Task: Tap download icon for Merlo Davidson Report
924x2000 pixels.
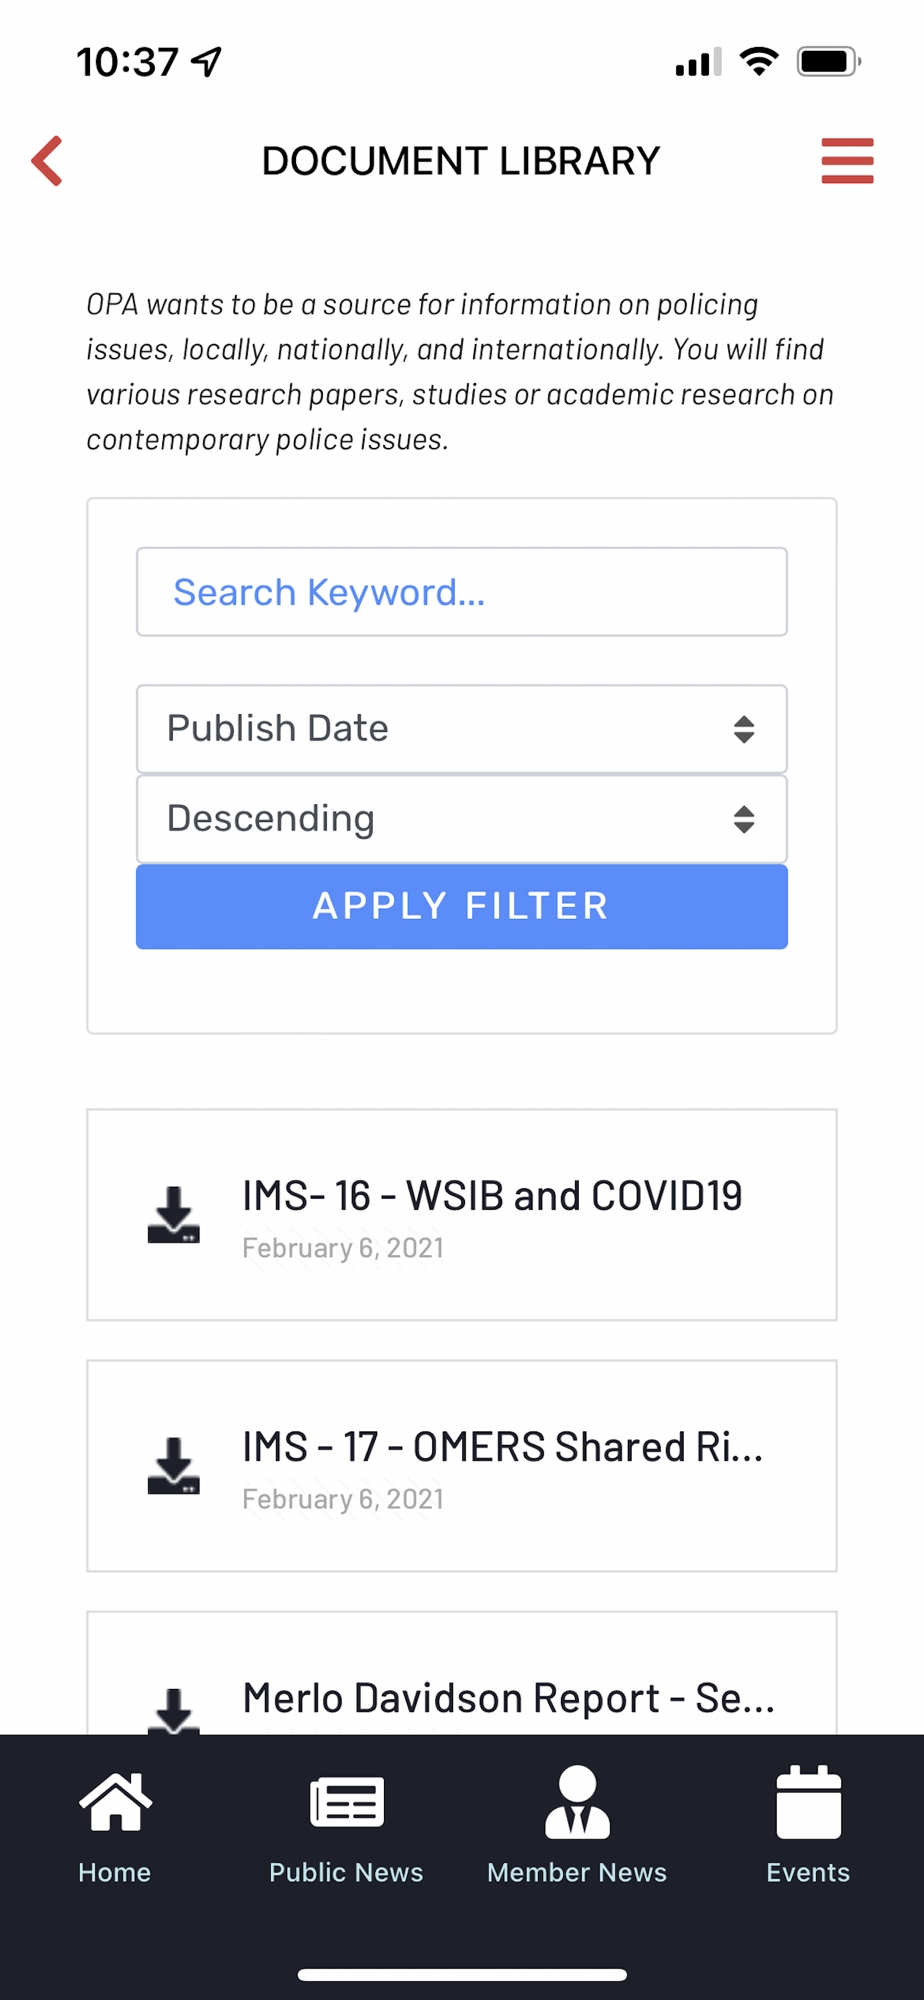Action: pos(174,1710)
